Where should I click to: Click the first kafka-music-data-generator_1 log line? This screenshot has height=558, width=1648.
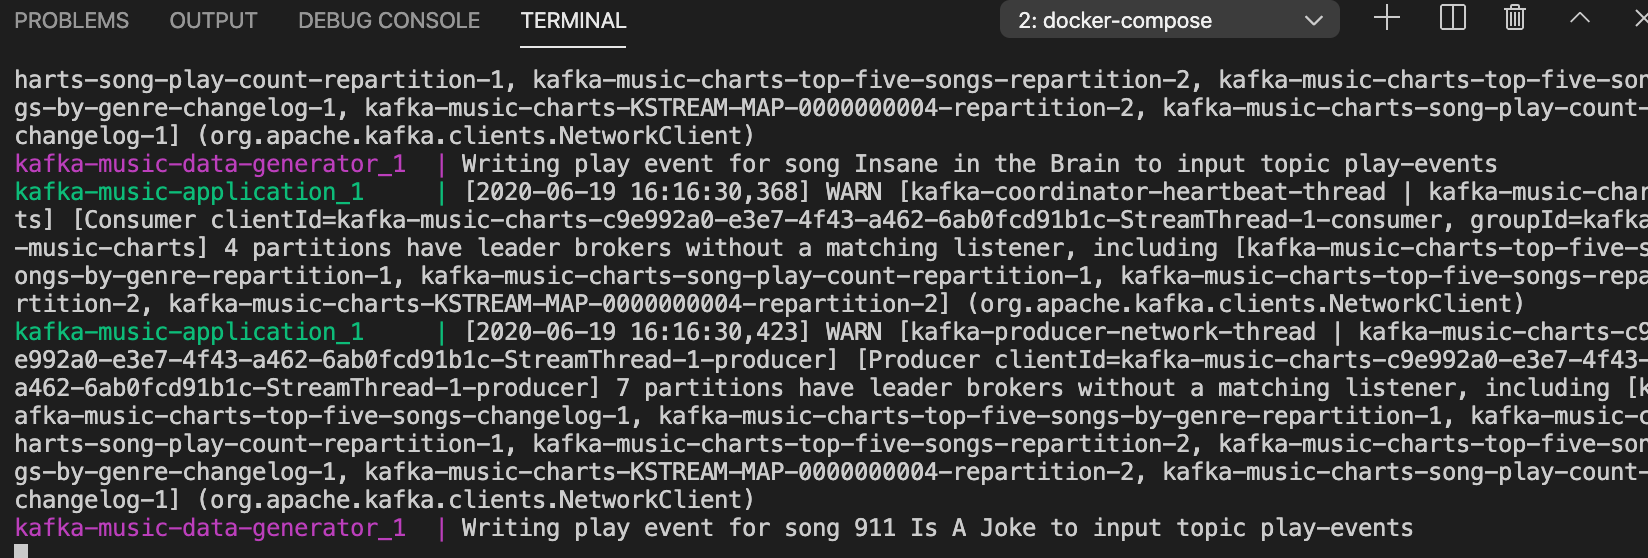756,164
